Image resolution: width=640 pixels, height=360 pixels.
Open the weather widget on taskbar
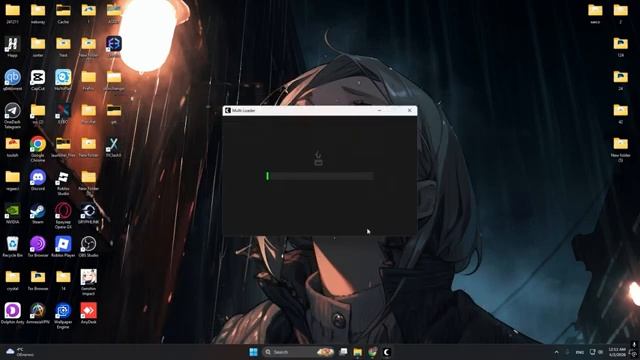[x=20, y=352]
